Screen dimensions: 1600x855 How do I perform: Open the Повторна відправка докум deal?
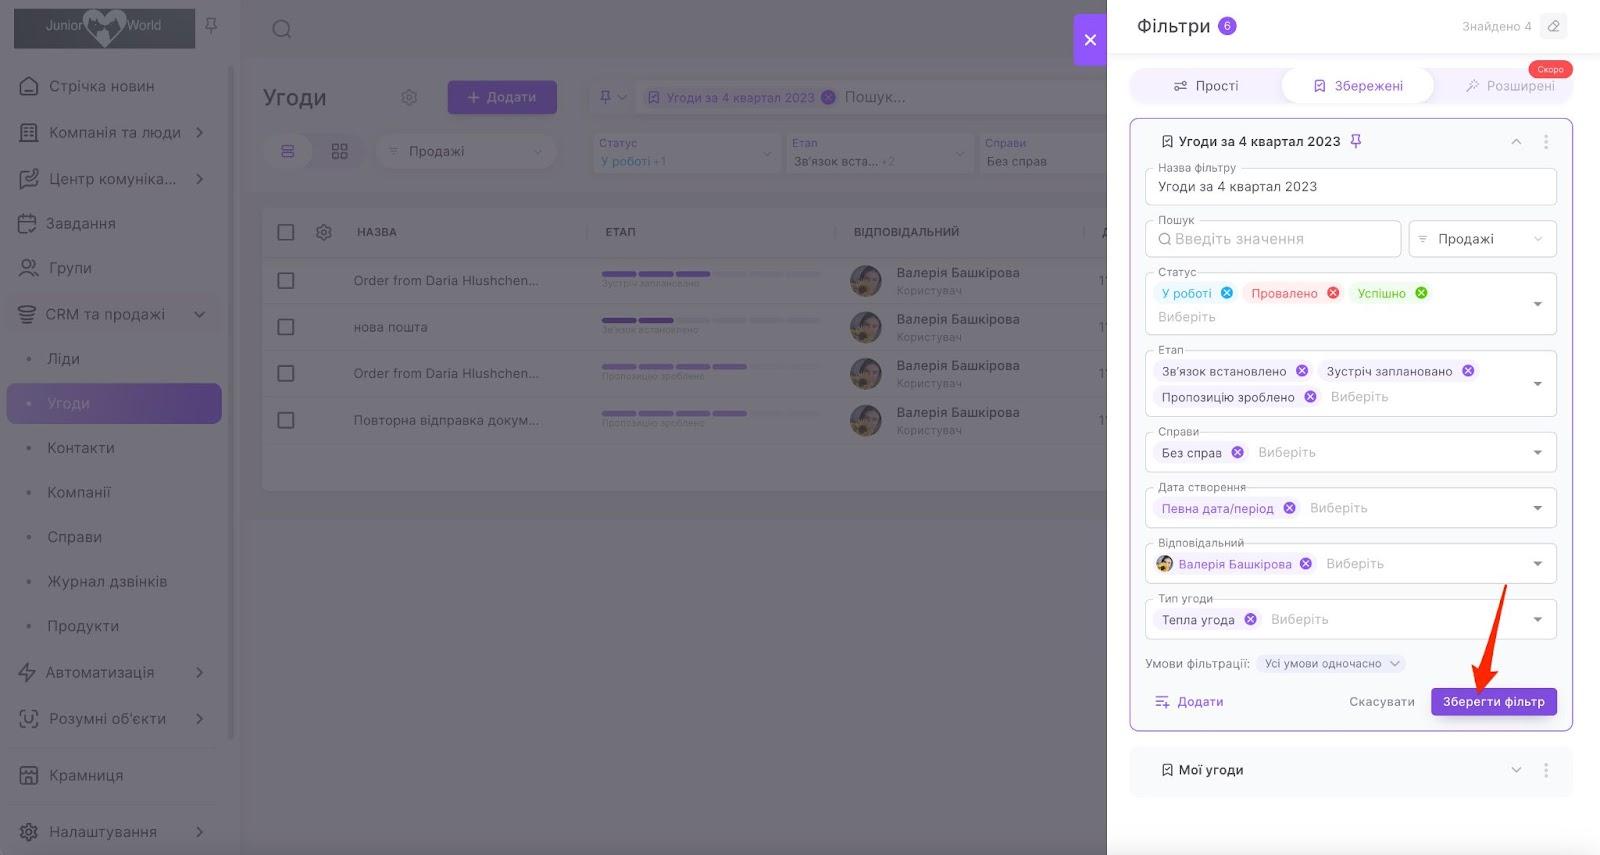(446, 420)
